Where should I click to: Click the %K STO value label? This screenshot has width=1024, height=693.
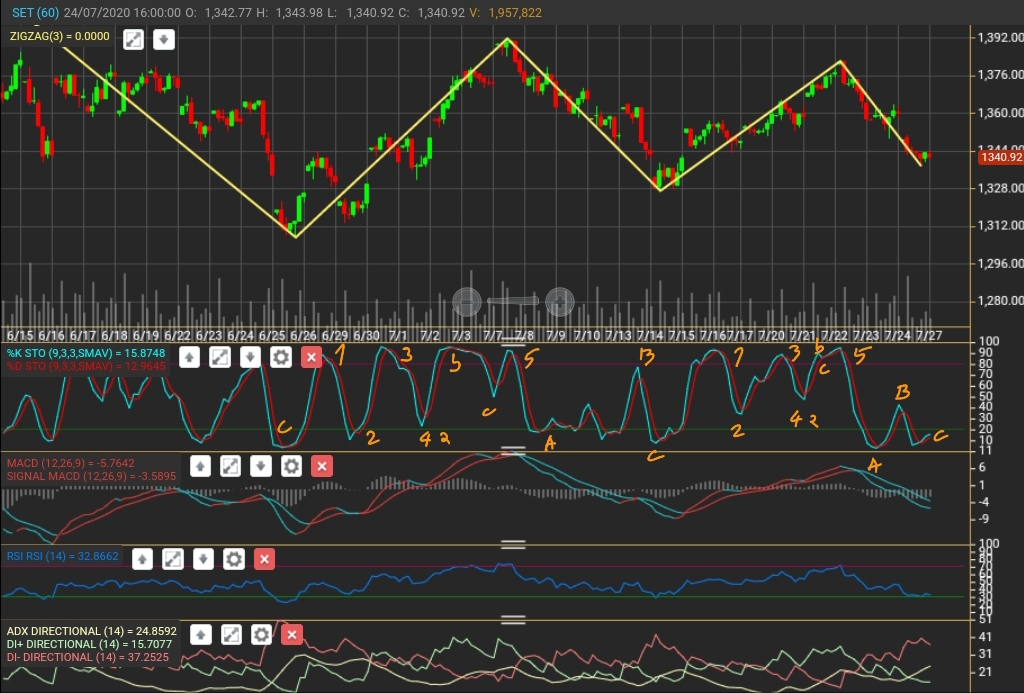(x=86, y=353)
